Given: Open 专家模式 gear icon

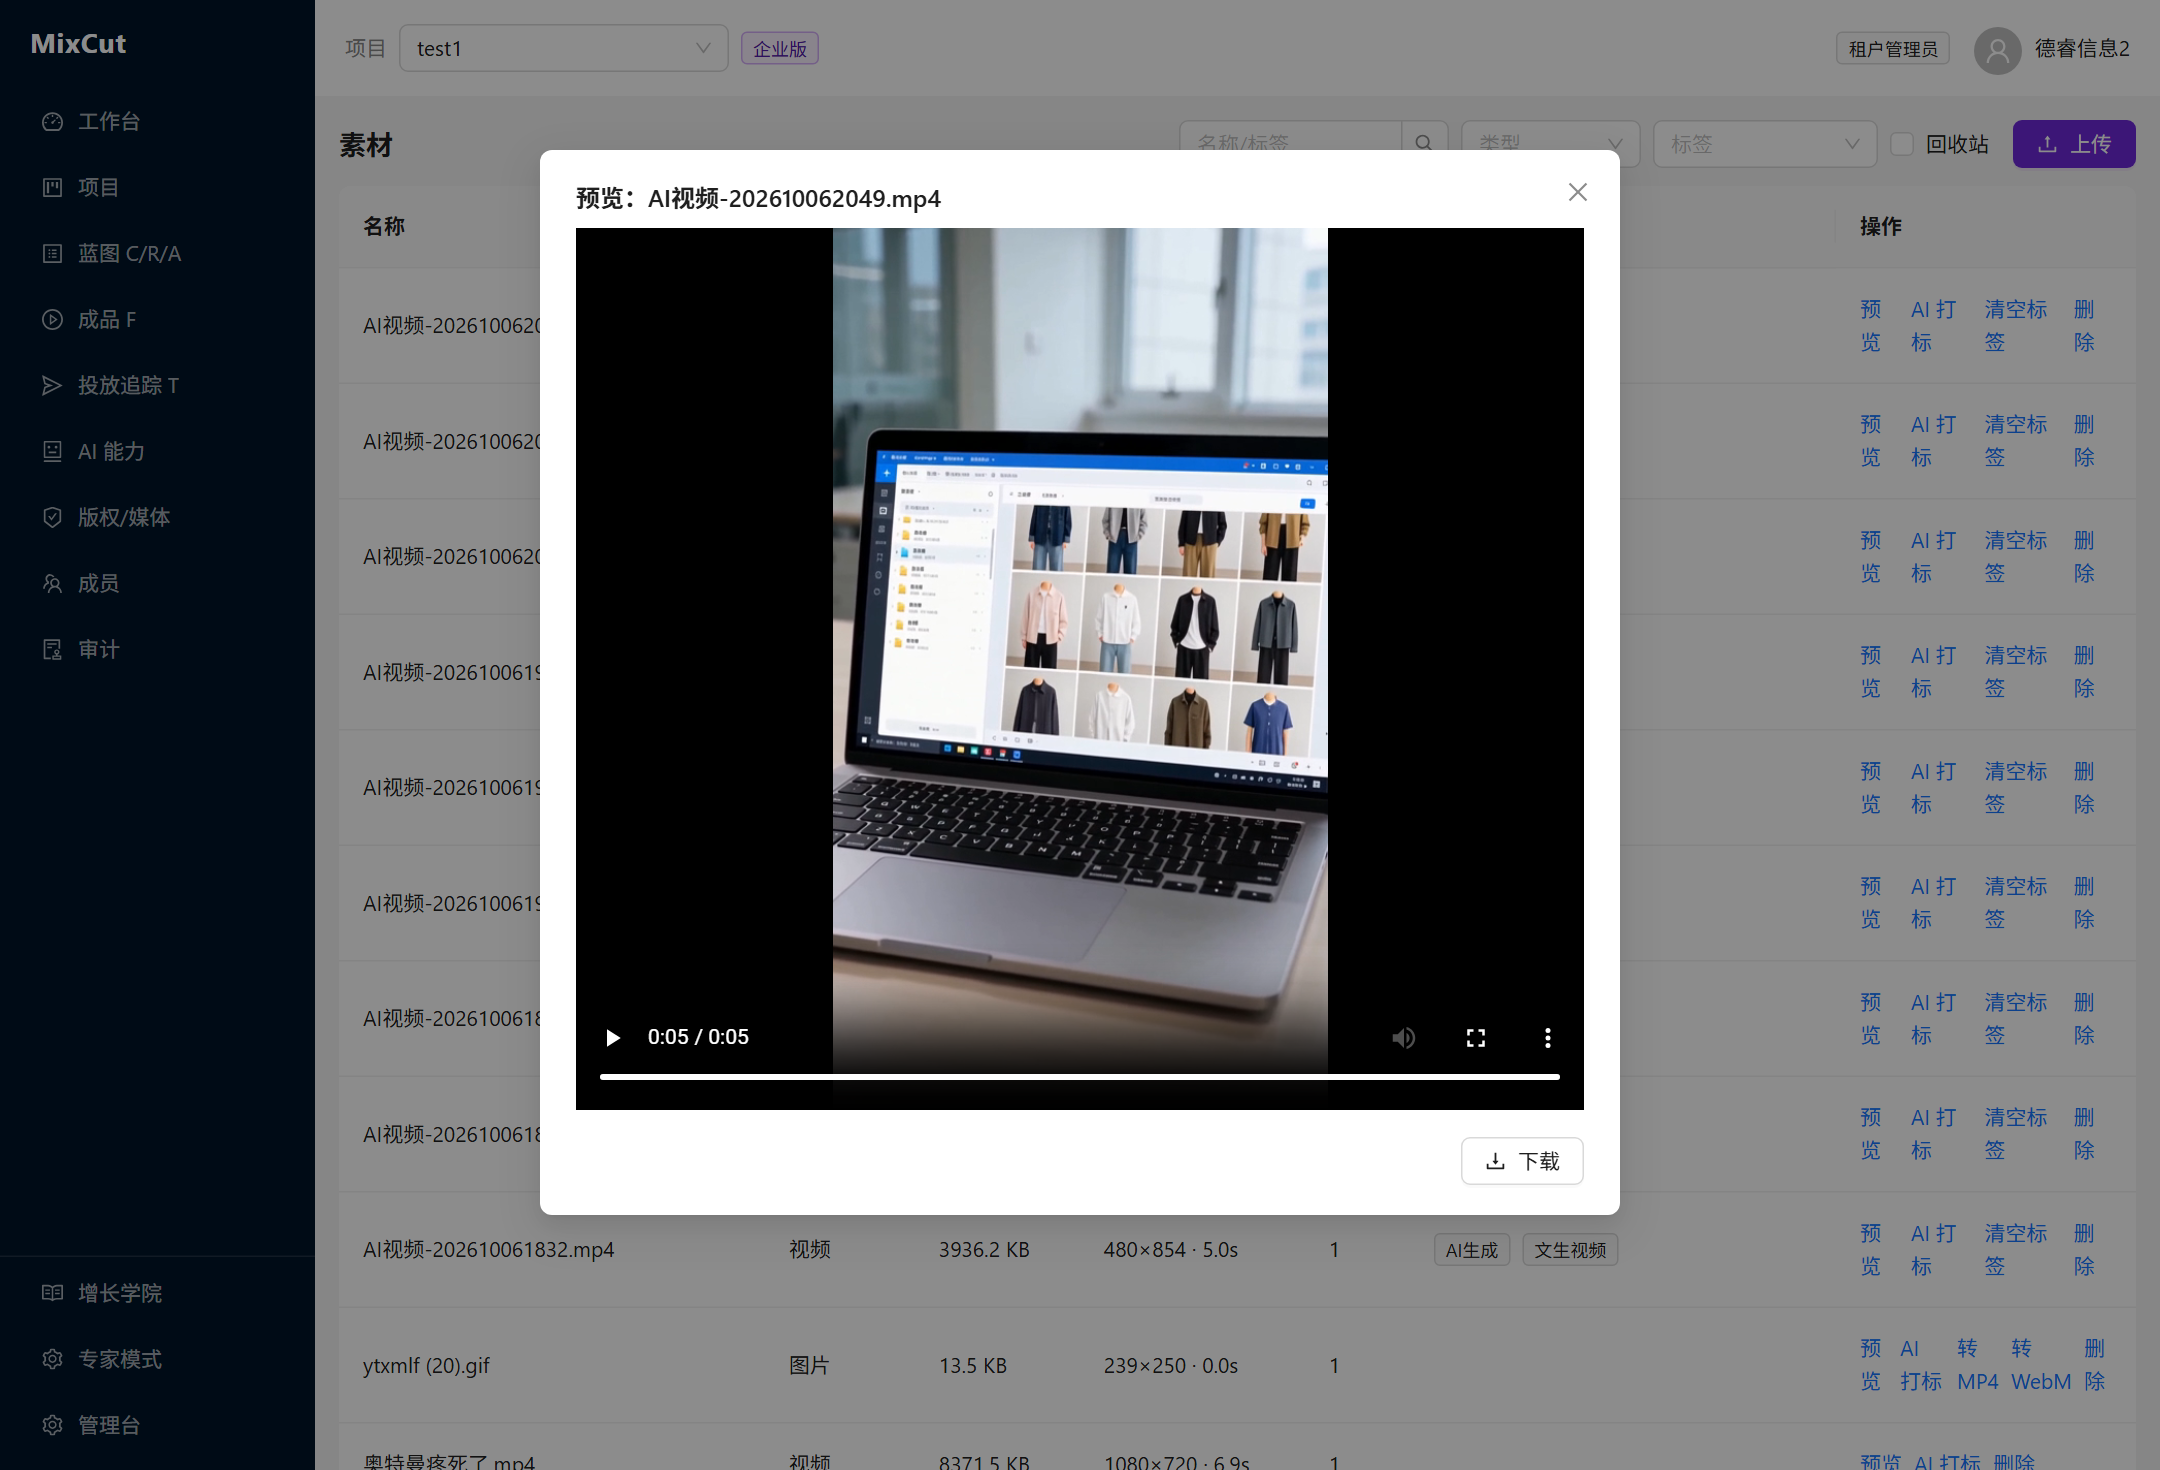Looking at the screenshot, I should click(x=52, y=1359).
